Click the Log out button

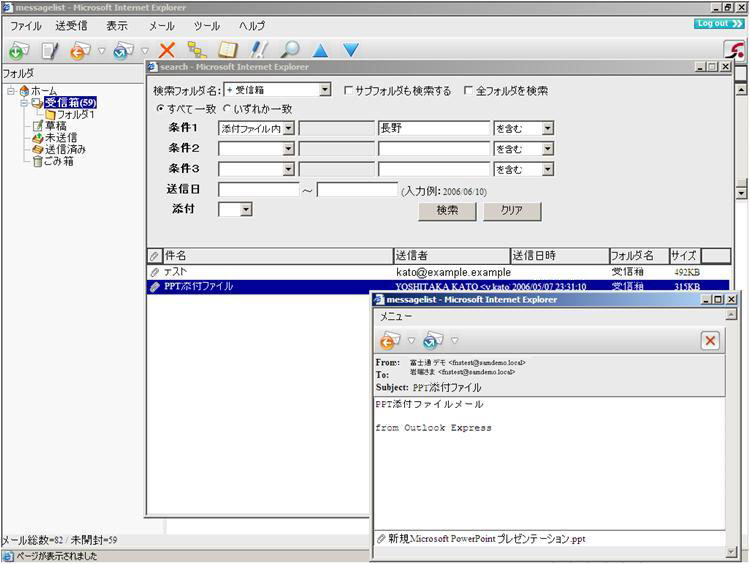coord(719,23)
